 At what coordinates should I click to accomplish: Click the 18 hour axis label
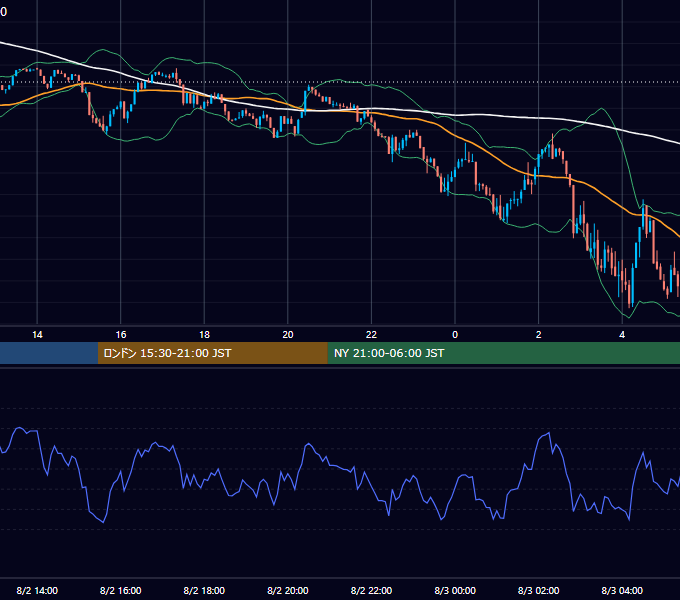(x=204, y=335)
